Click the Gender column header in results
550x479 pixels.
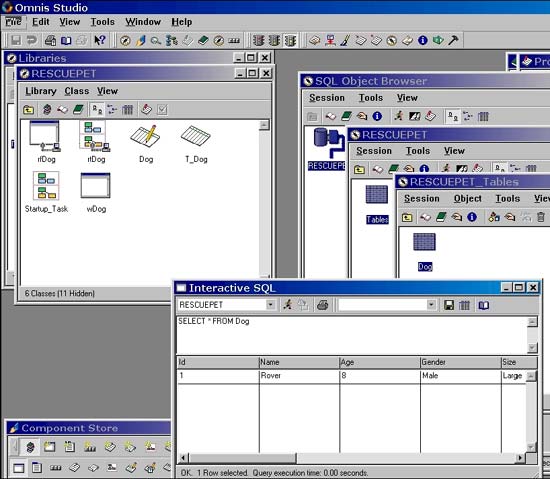pos(461,362)
